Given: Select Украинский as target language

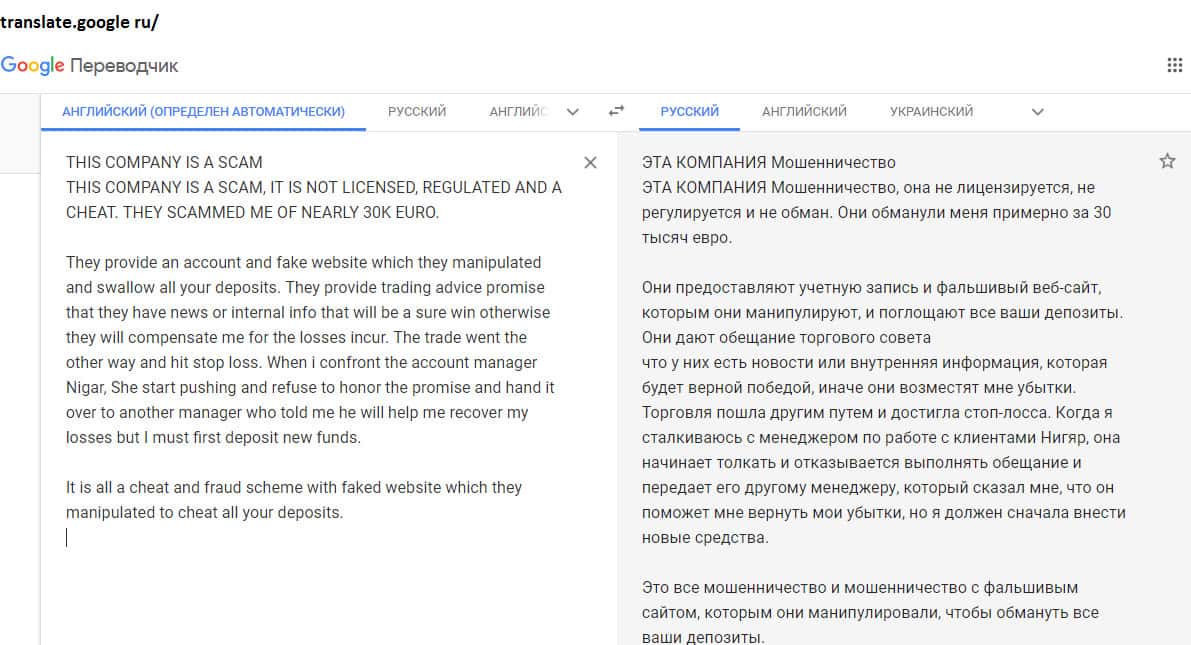Looking at the screenshot, I should [931, 112].
